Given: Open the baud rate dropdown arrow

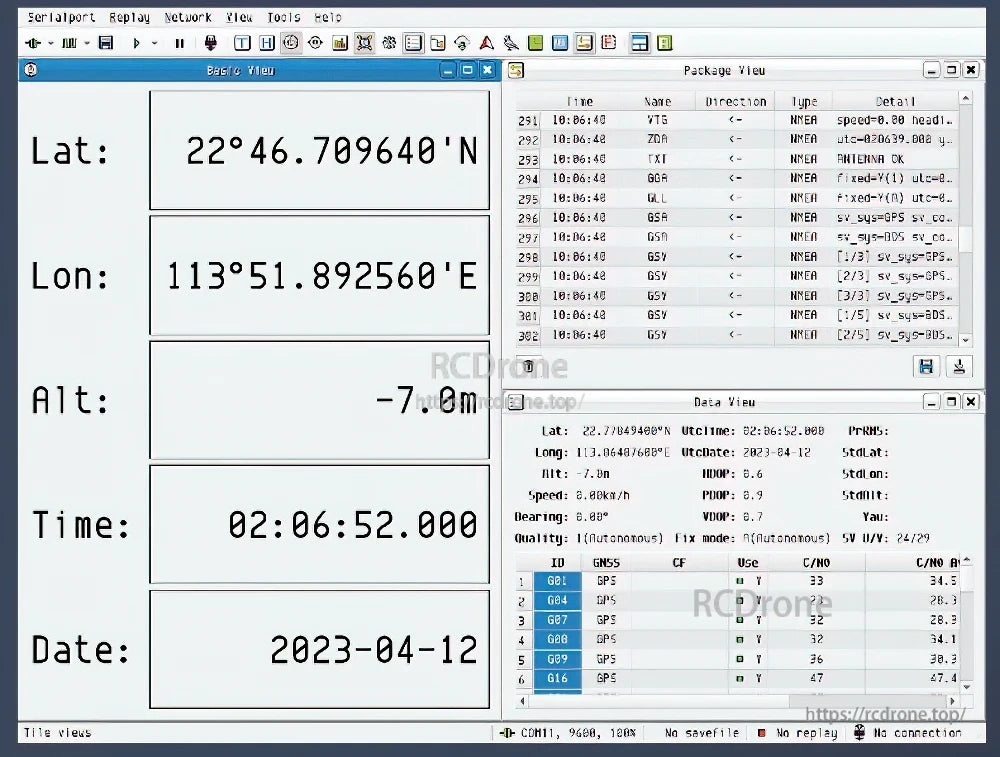Looking at the screenshot, I should point(87,43).
